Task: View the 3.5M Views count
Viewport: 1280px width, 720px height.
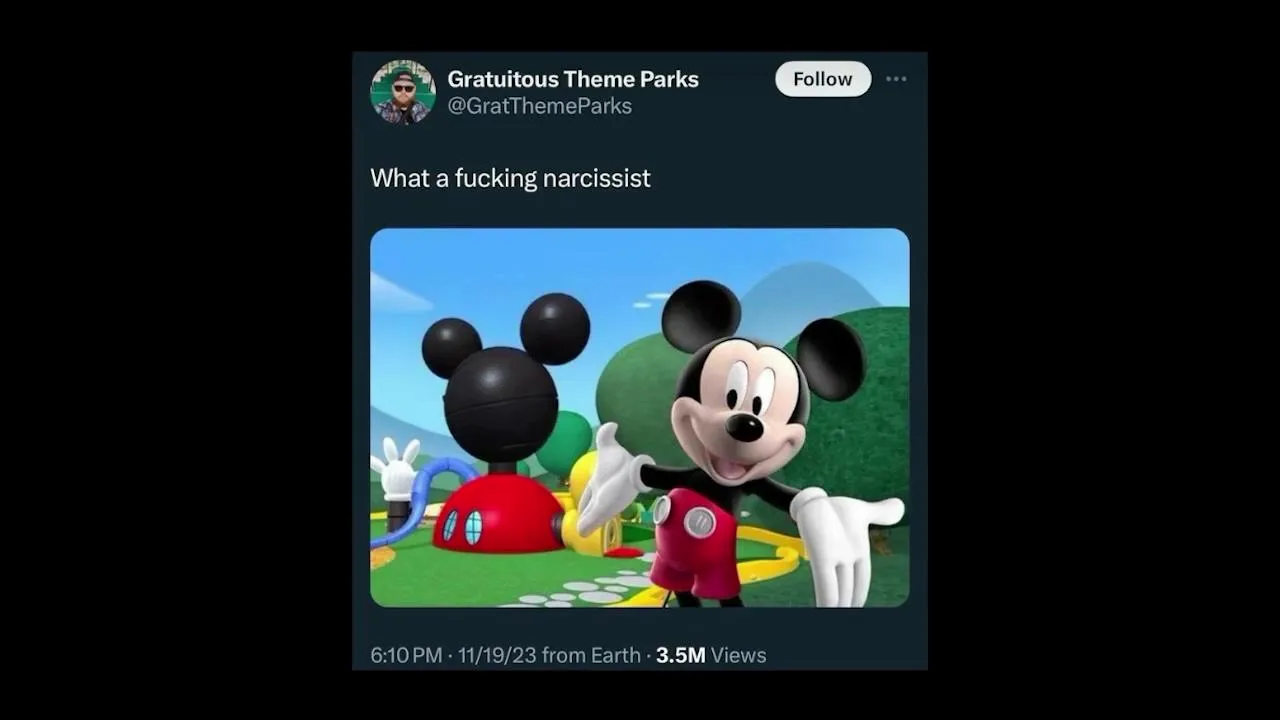Action: pyautogui.click(x=711, y=655)
